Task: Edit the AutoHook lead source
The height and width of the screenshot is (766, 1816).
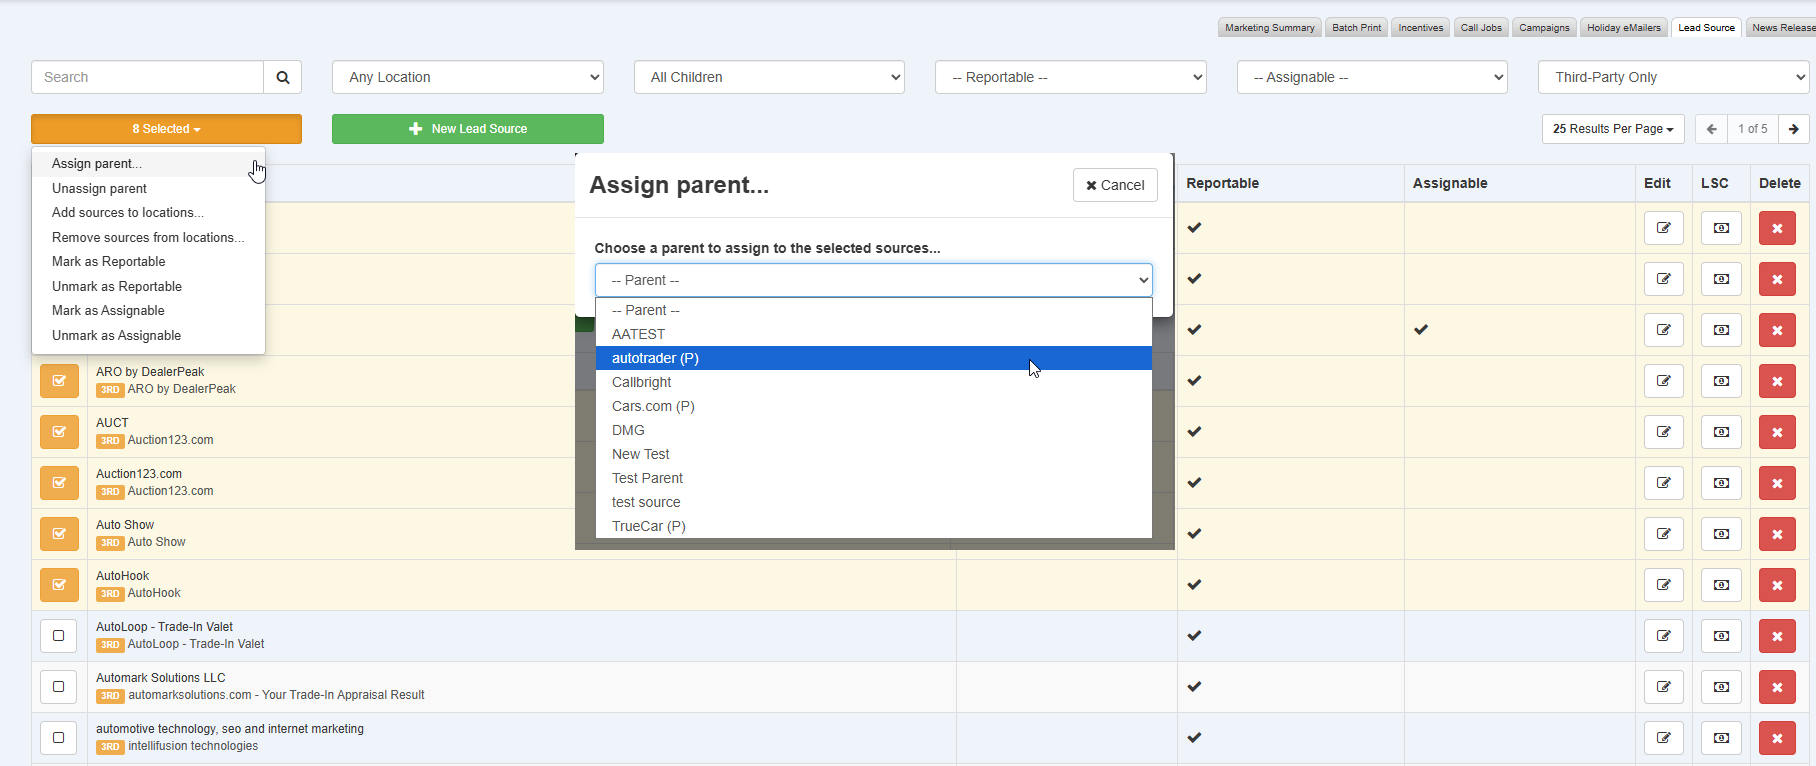Action: pyautogui.click(x=1664, y=585)
